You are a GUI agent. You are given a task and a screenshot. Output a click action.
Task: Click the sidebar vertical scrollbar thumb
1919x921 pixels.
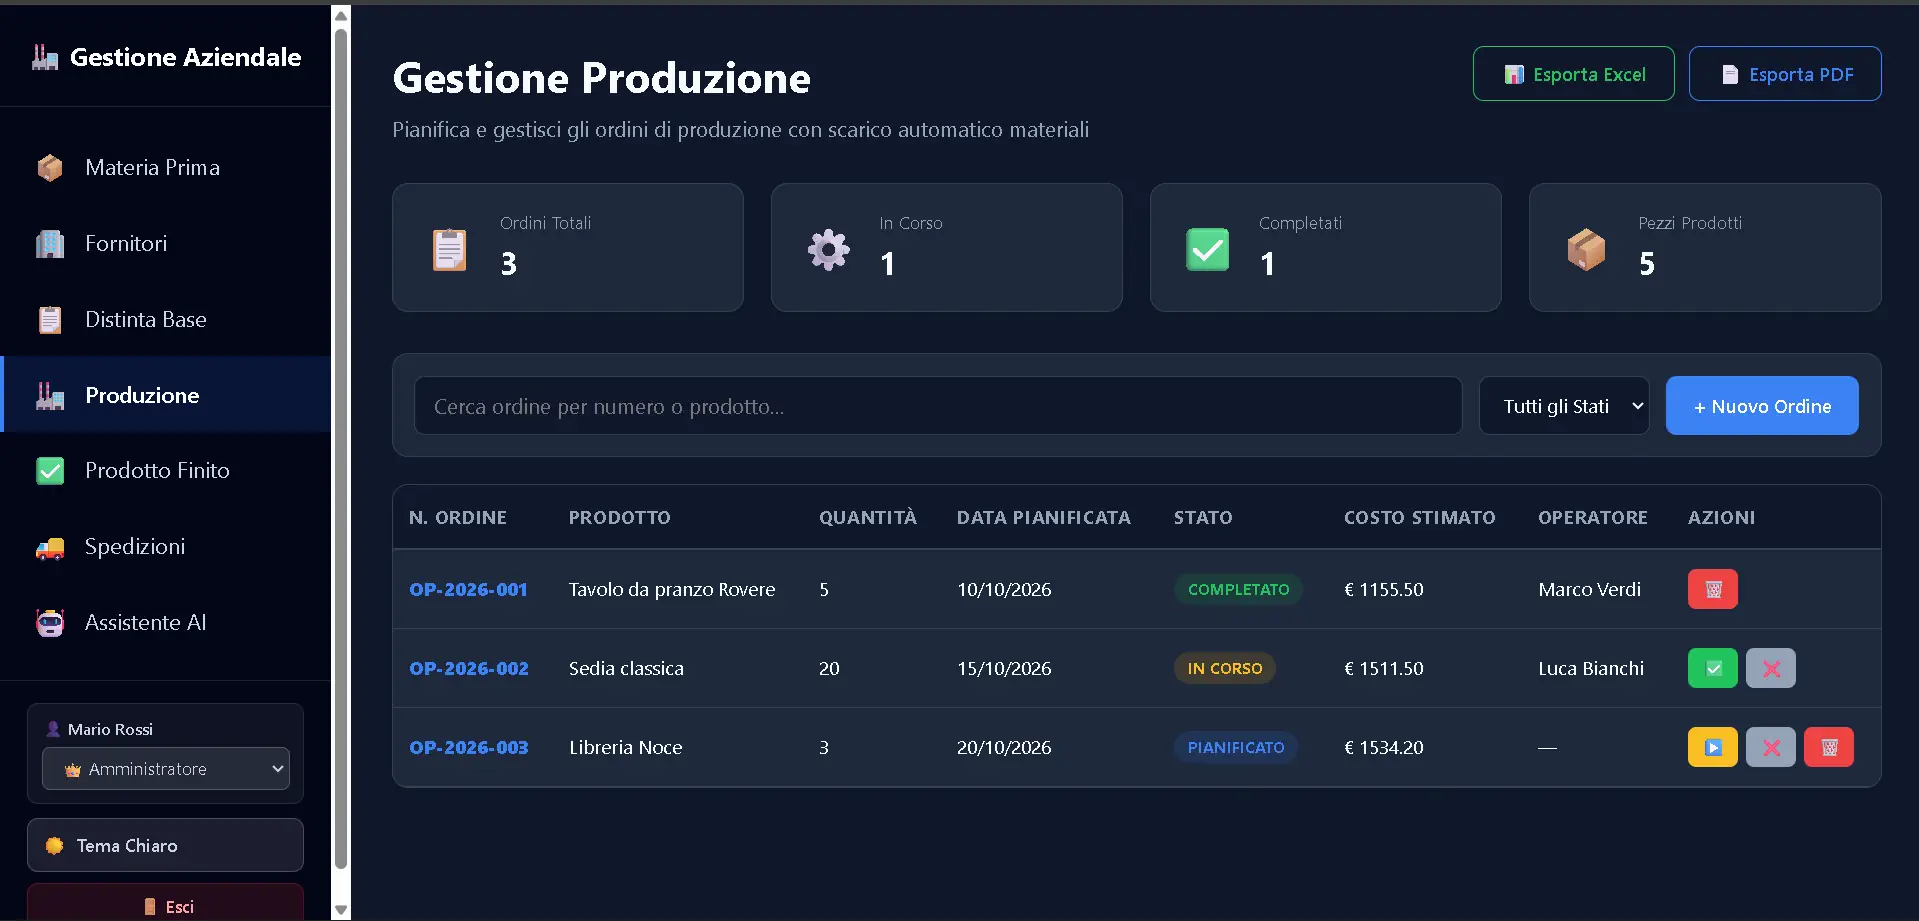tap(341, 448)
